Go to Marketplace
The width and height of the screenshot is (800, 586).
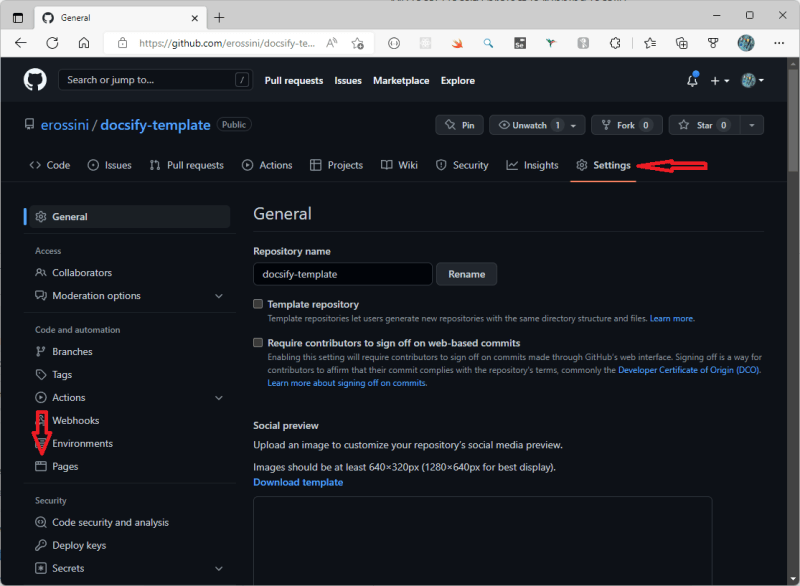click(401, 81)
